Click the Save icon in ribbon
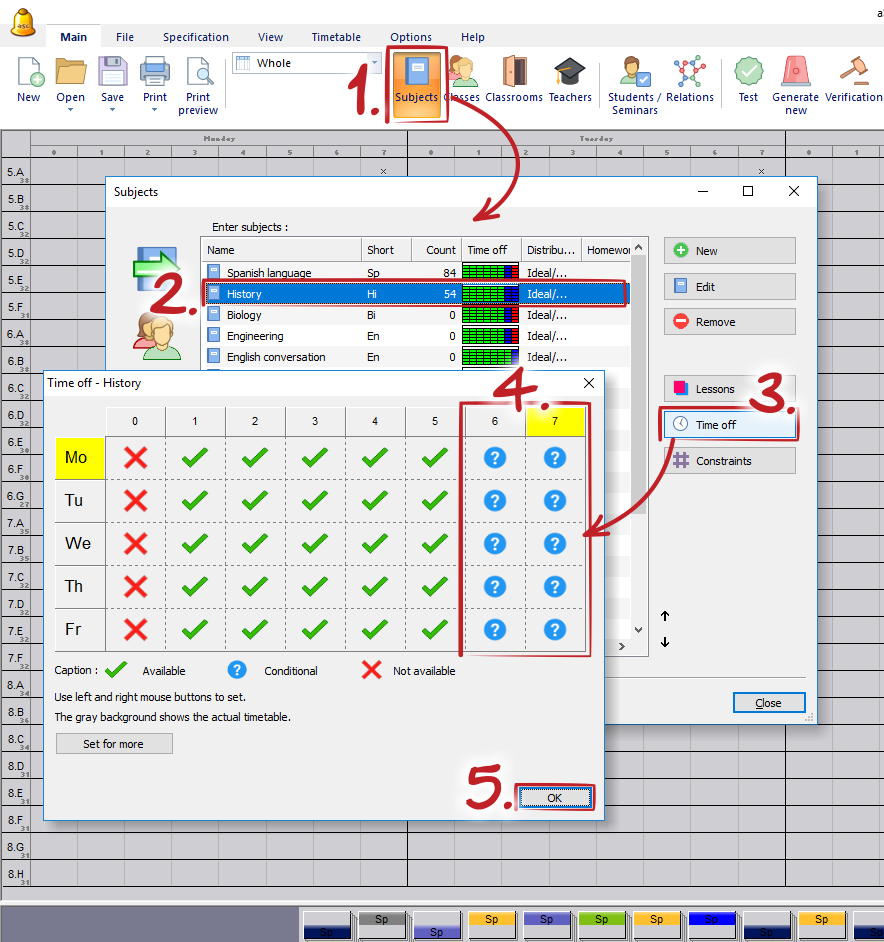 (112, 74)
